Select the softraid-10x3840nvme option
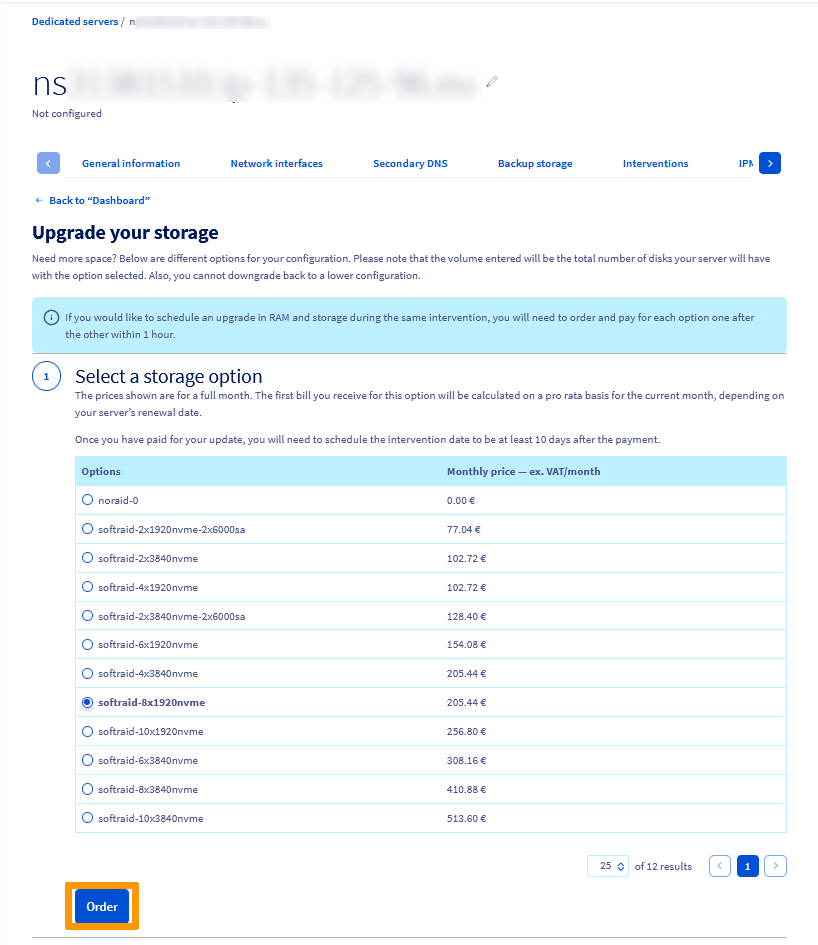 [x=87, y=818]
